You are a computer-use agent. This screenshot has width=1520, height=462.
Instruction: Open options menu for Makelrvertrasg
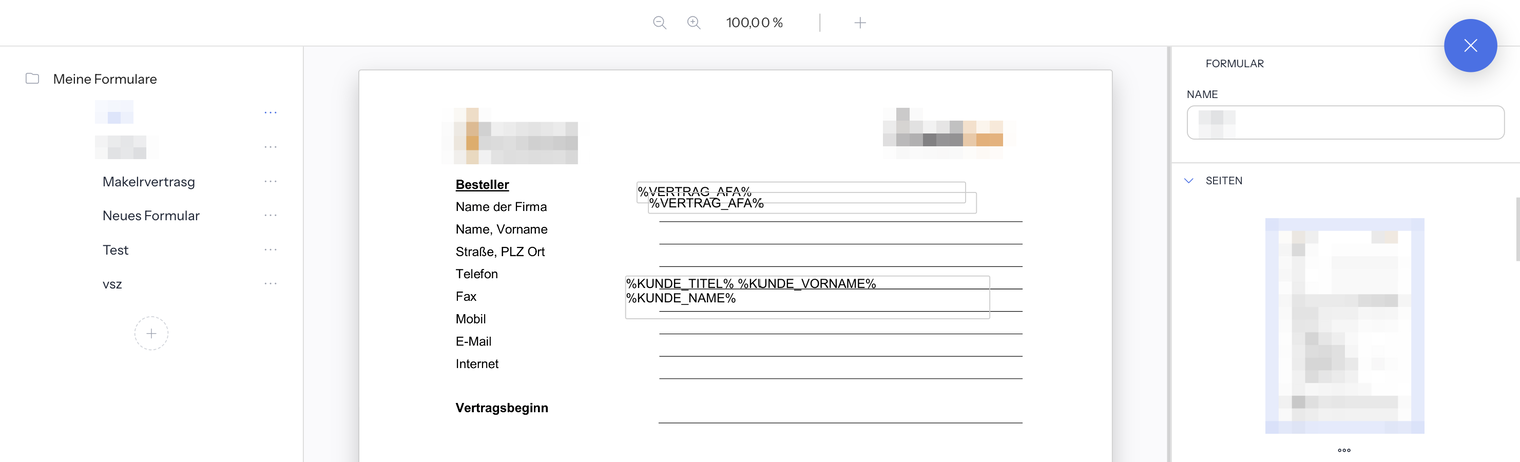(x=270, y=182)
